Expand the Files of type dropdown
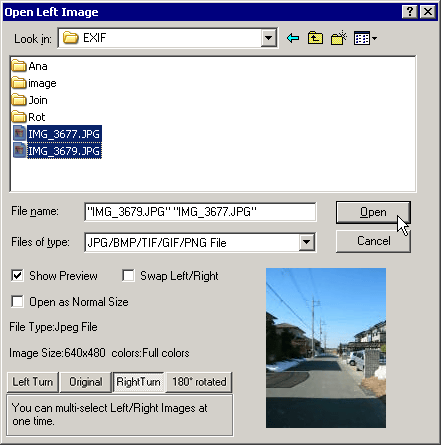Screen dimensions: 441x445 [306, 242]
